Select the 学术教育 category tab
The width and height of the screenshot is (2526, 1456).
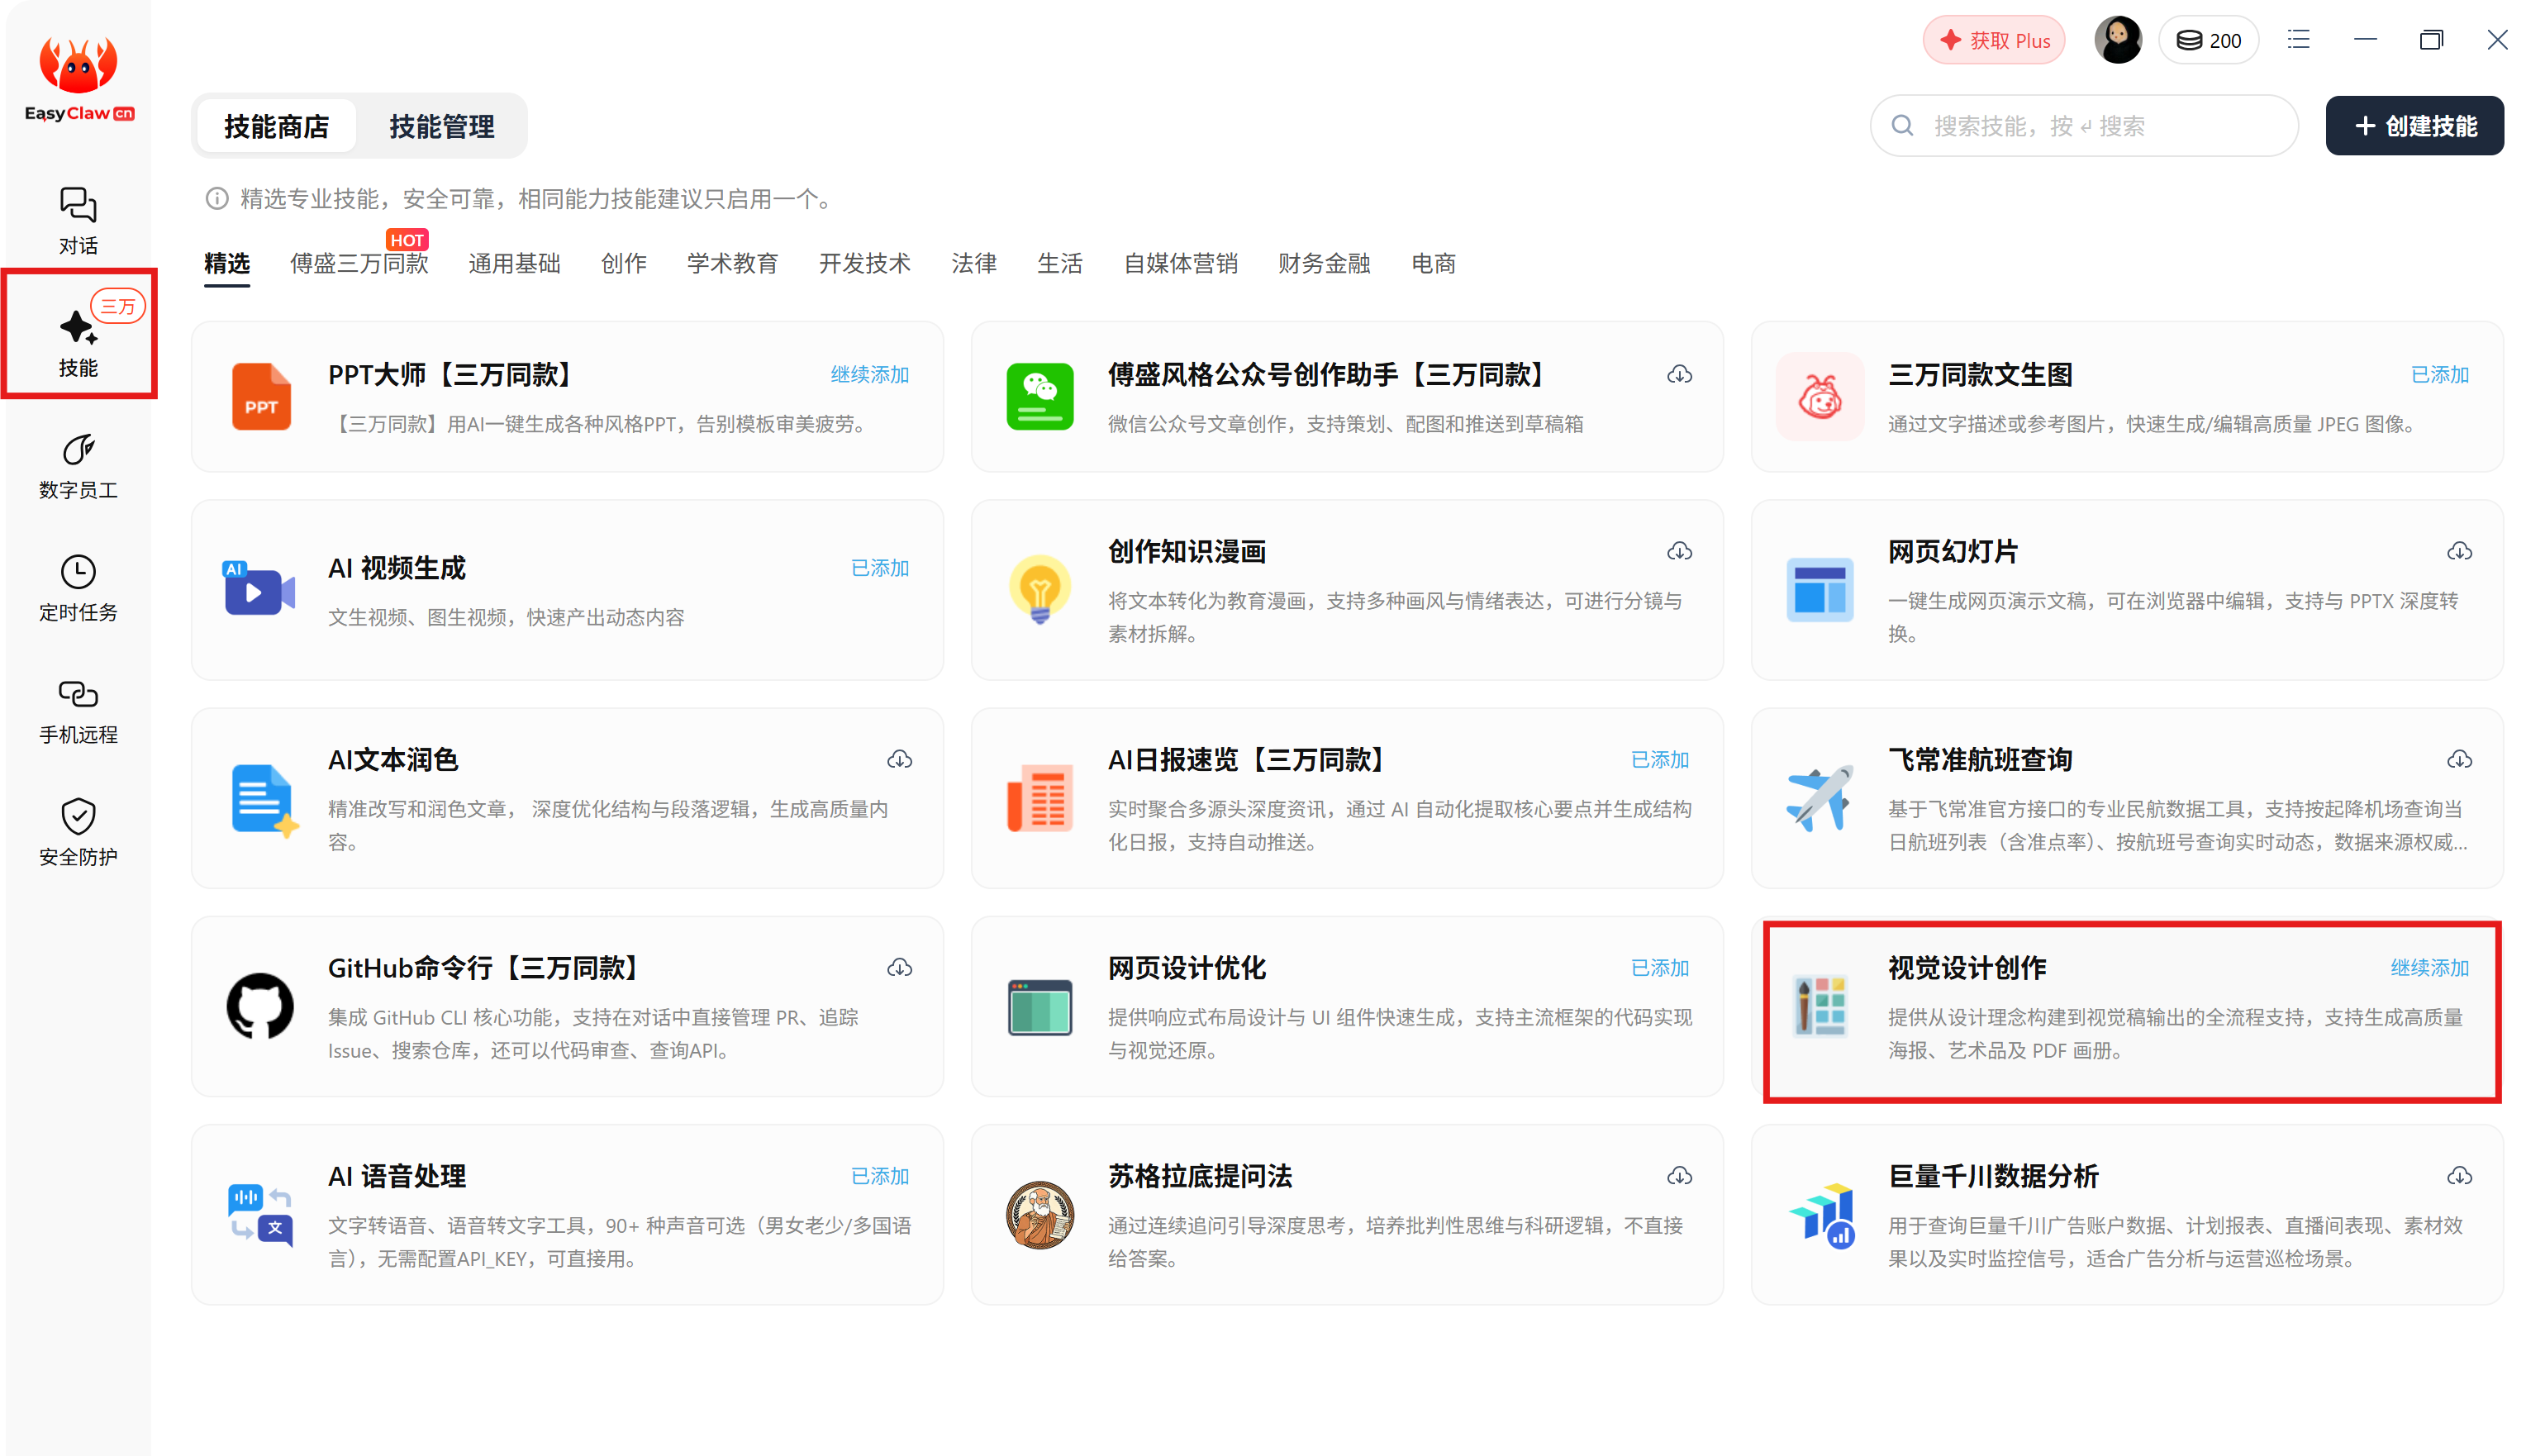coord(732,263)
